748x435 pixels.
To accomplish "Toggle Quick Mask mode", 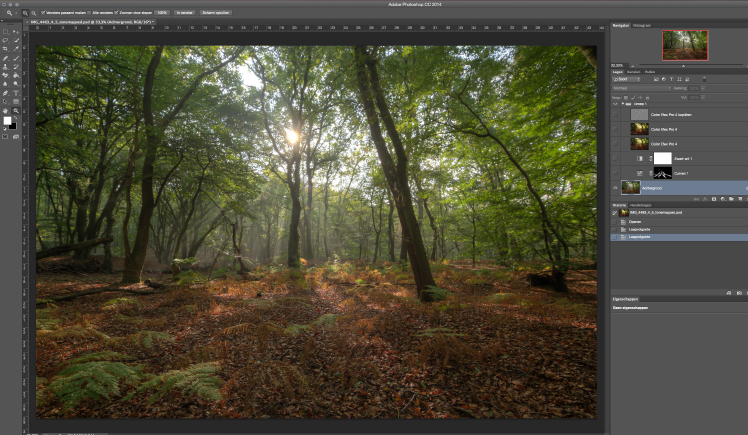I will pos(5,136).
